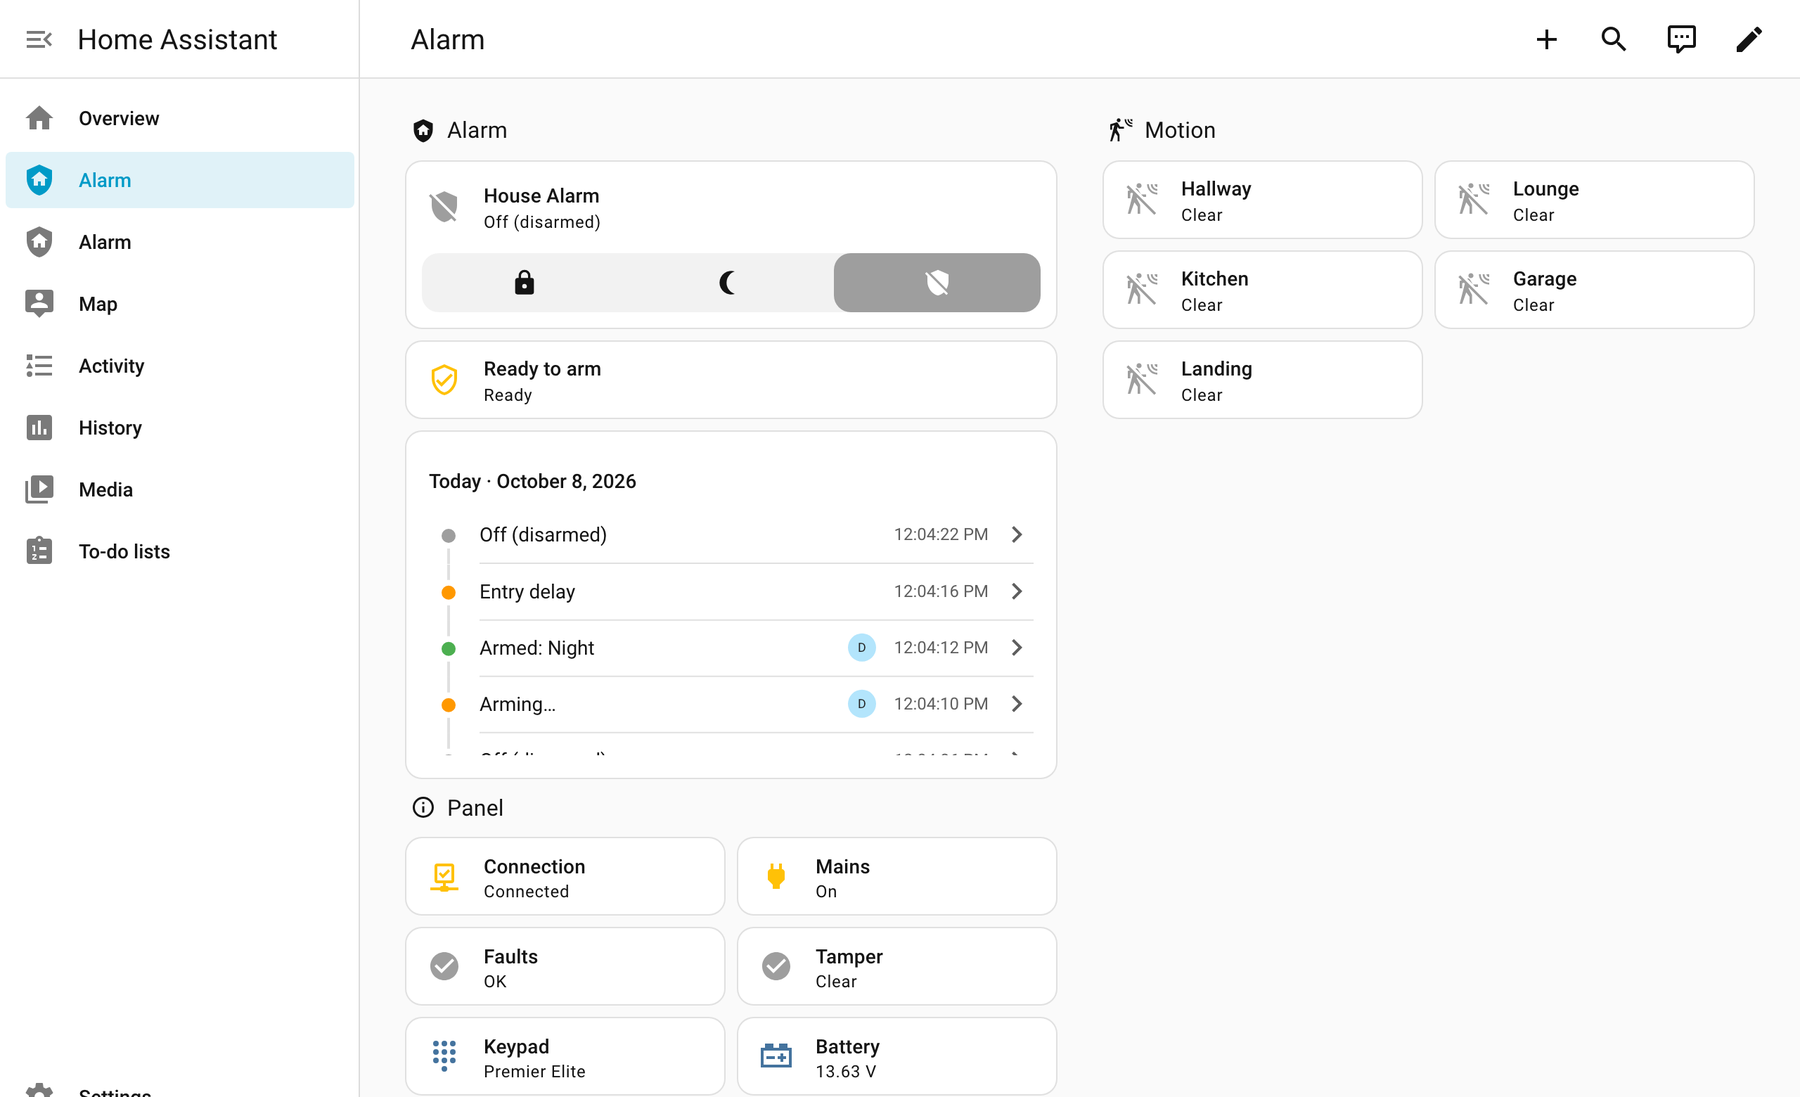This screenshot has width=1800, height=1097.
Task: Click the pencil edit dashboard icon
Action: coord(1748,39)
